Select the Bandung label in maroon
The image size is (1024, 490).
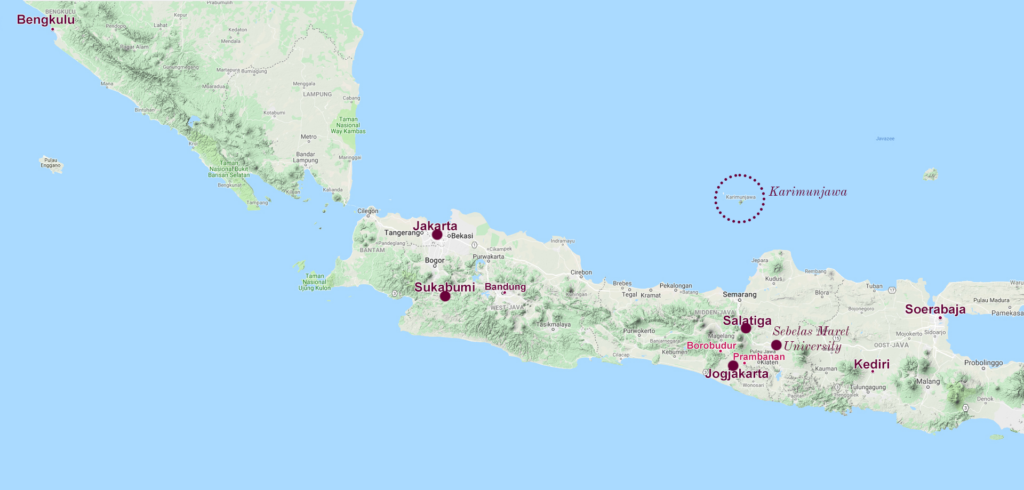click(x=505, y=286)
